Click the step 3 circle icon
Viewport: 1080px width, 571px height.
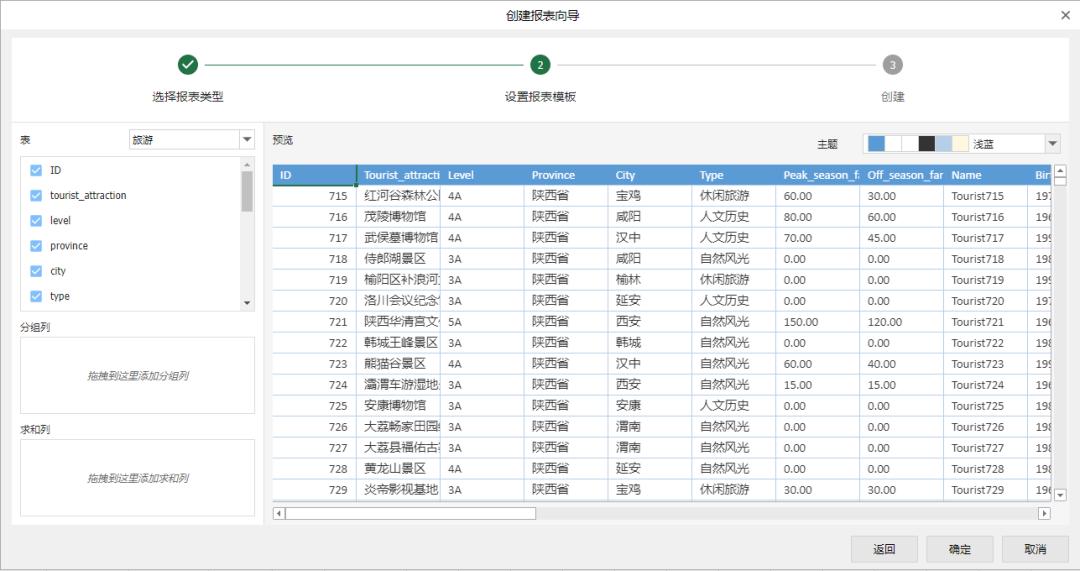point(893,65)
